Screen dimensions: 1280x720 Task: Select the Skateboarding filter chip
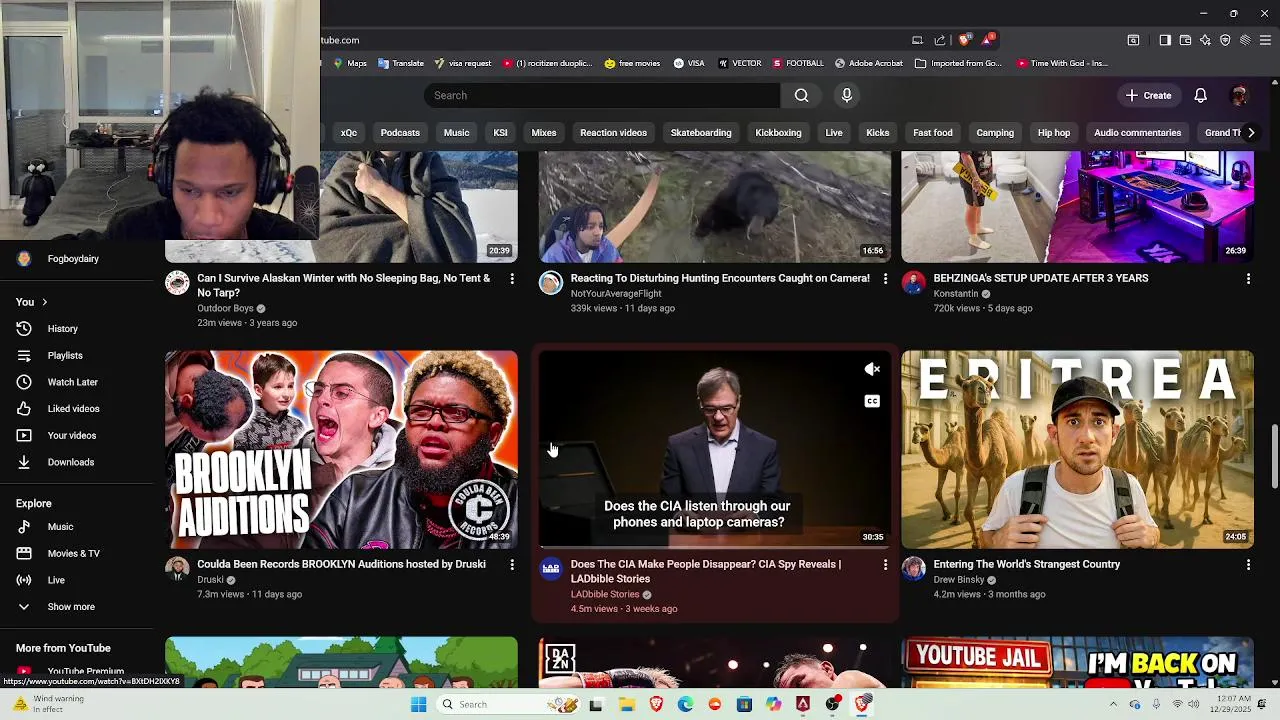pos(701,133)
